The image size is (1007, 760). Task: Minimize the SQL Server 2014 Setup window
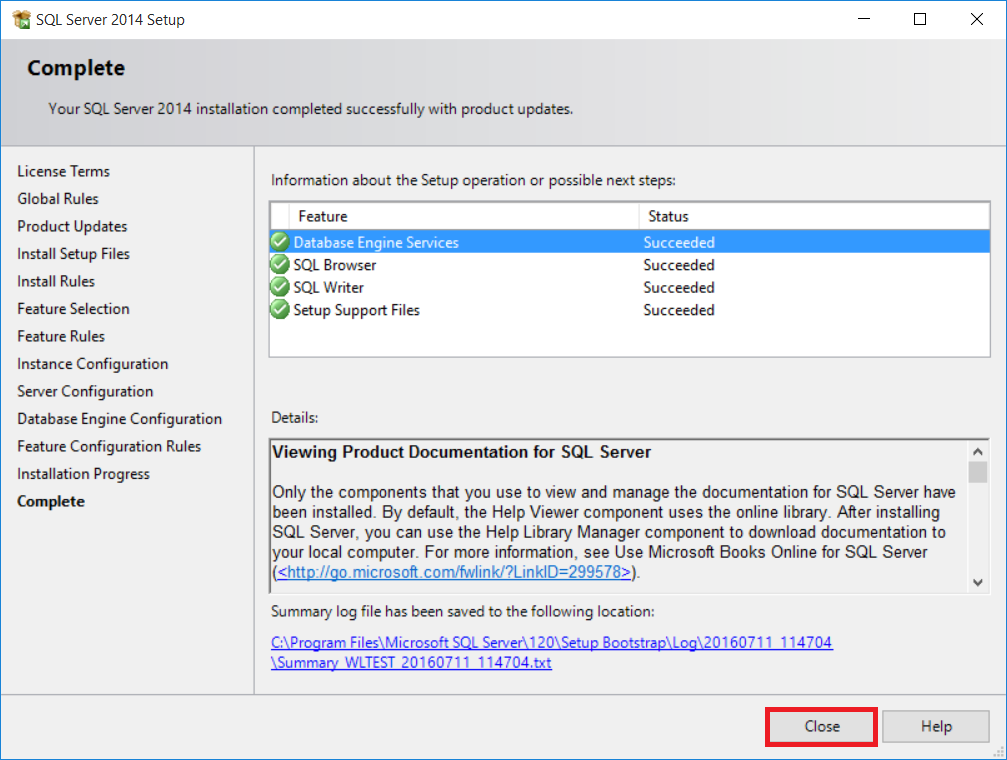tap(864, 19)
